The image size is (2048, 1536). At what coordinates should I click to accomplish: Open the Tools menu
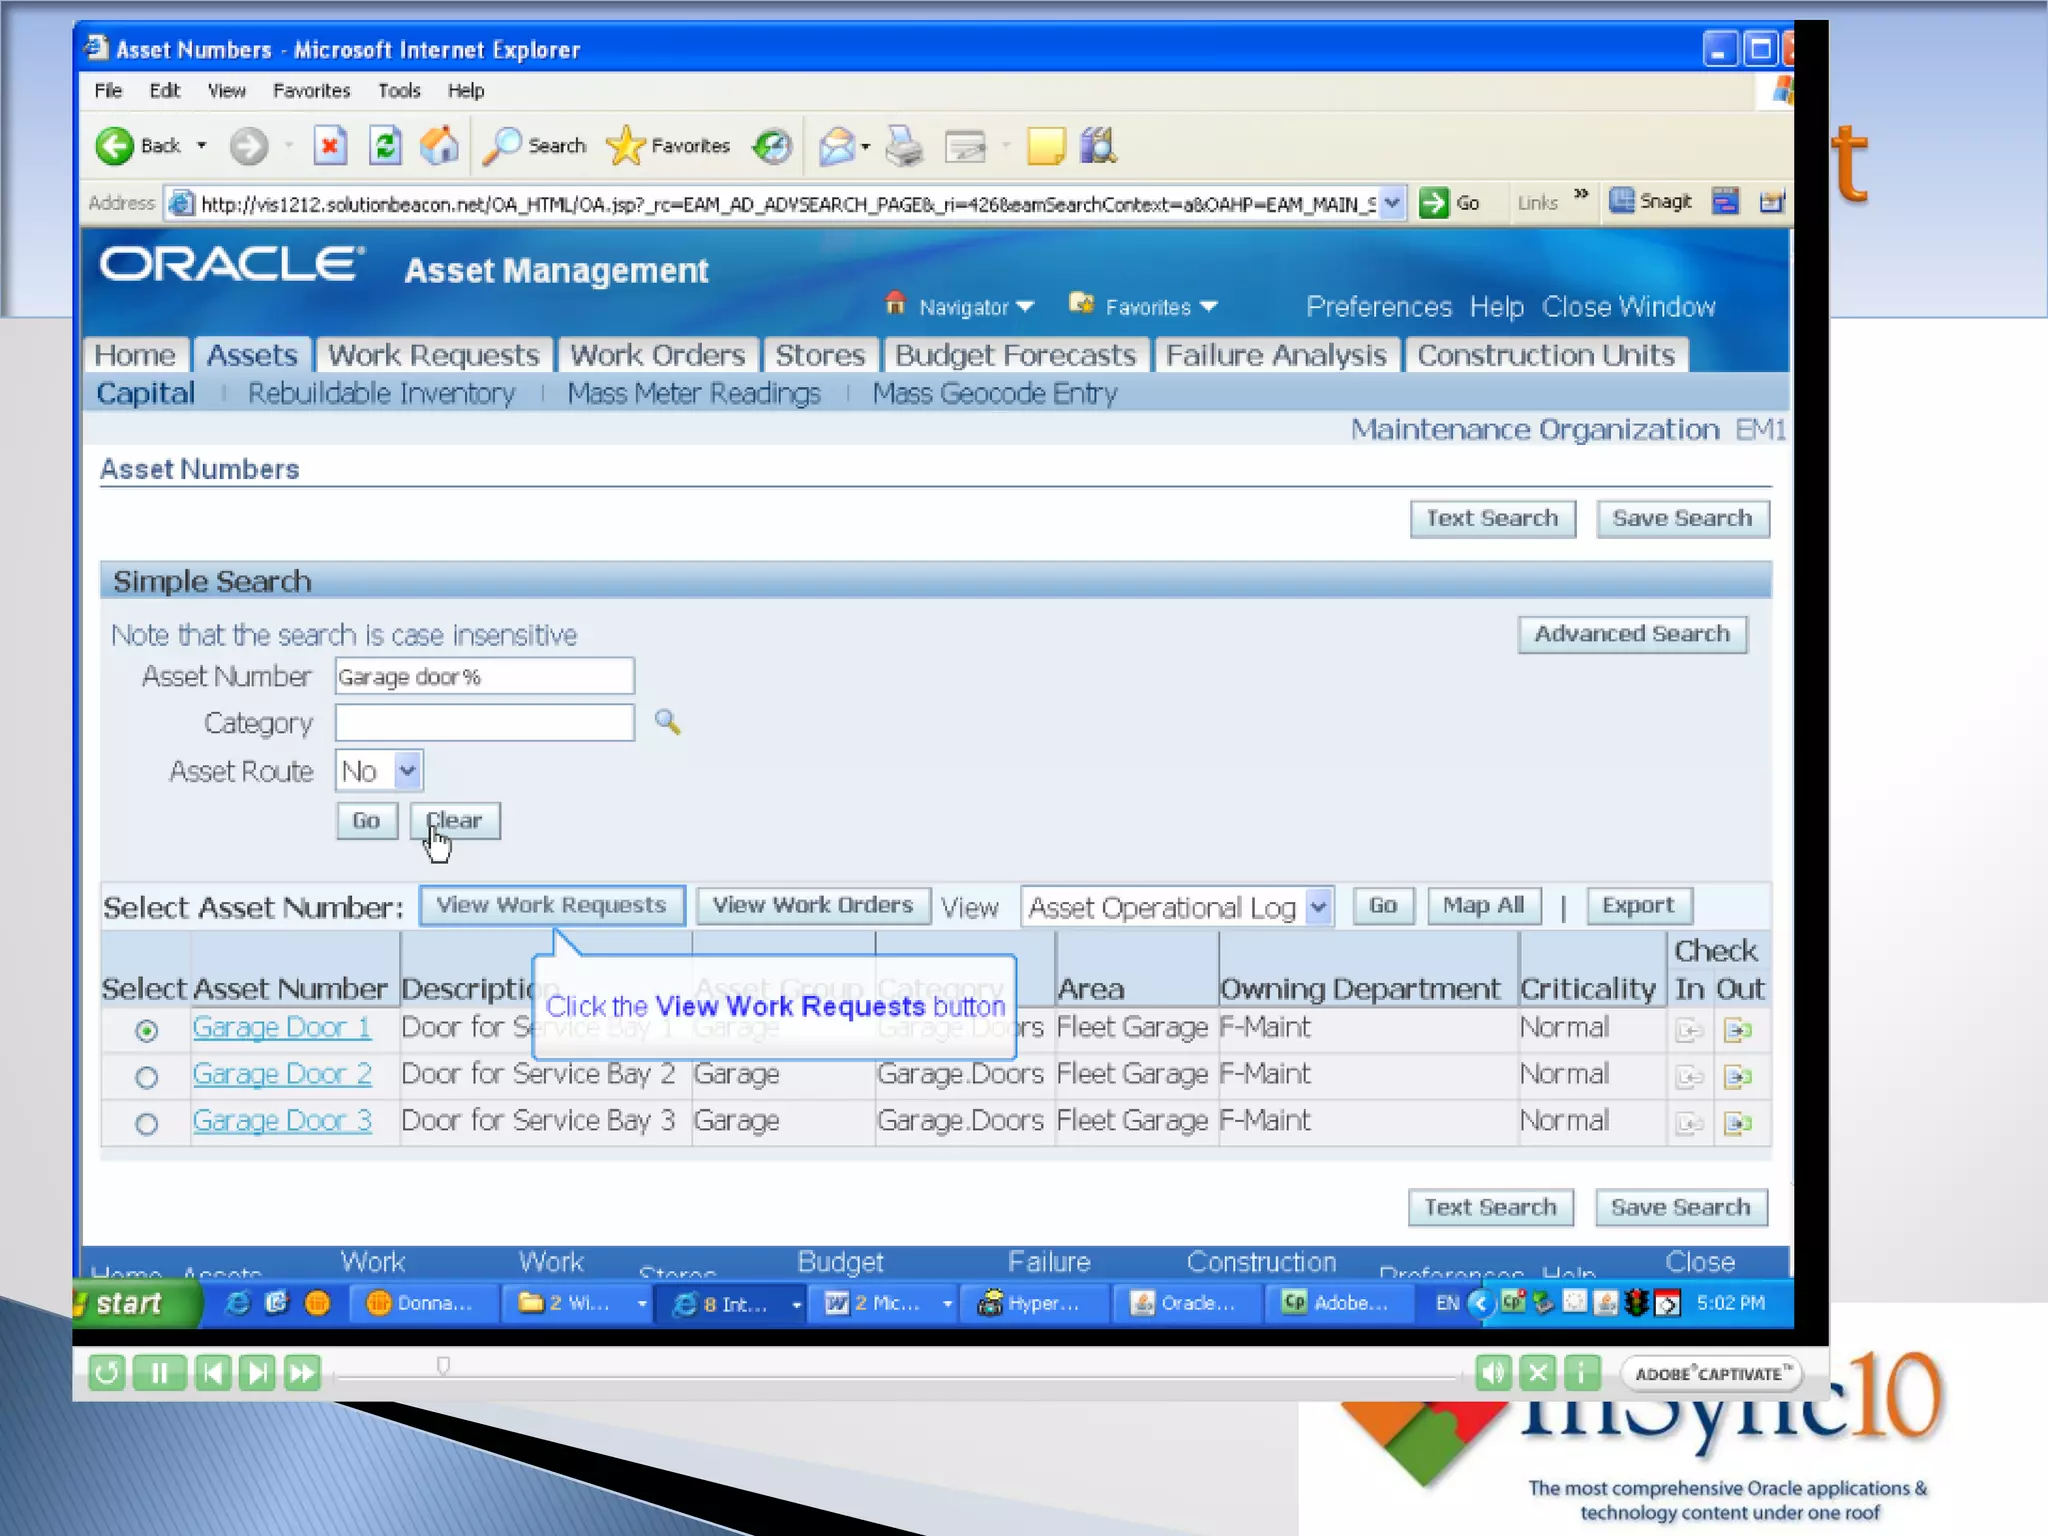tap(398, 91)
